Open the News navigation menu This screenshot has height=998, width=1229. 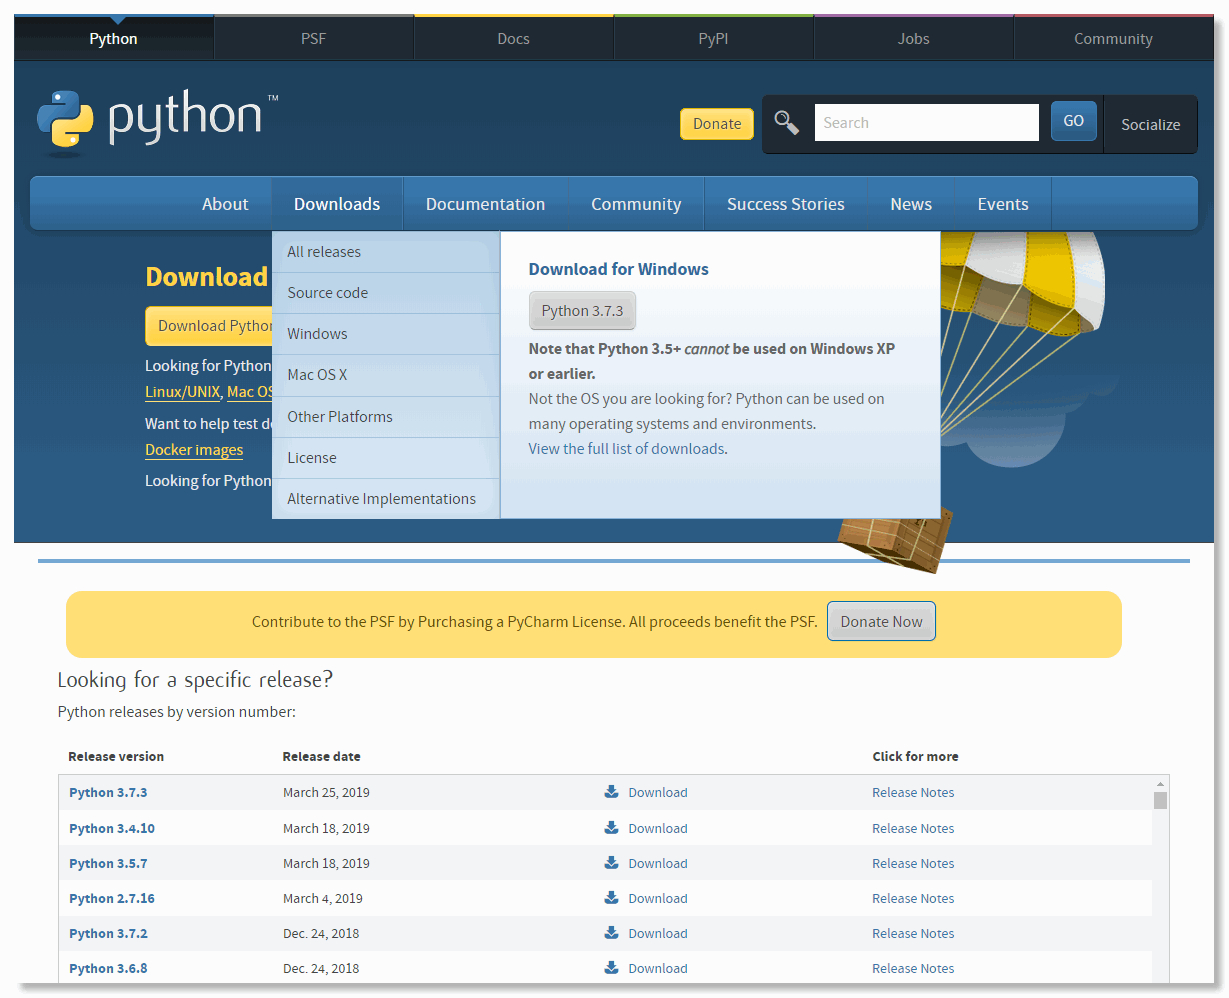[911, 204]
